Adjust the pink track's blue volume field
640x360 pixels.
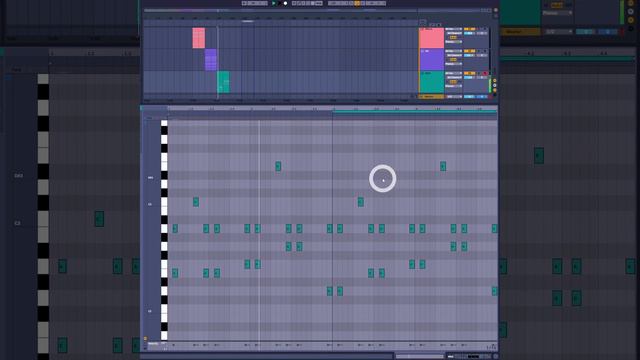[x=469, y=33]
